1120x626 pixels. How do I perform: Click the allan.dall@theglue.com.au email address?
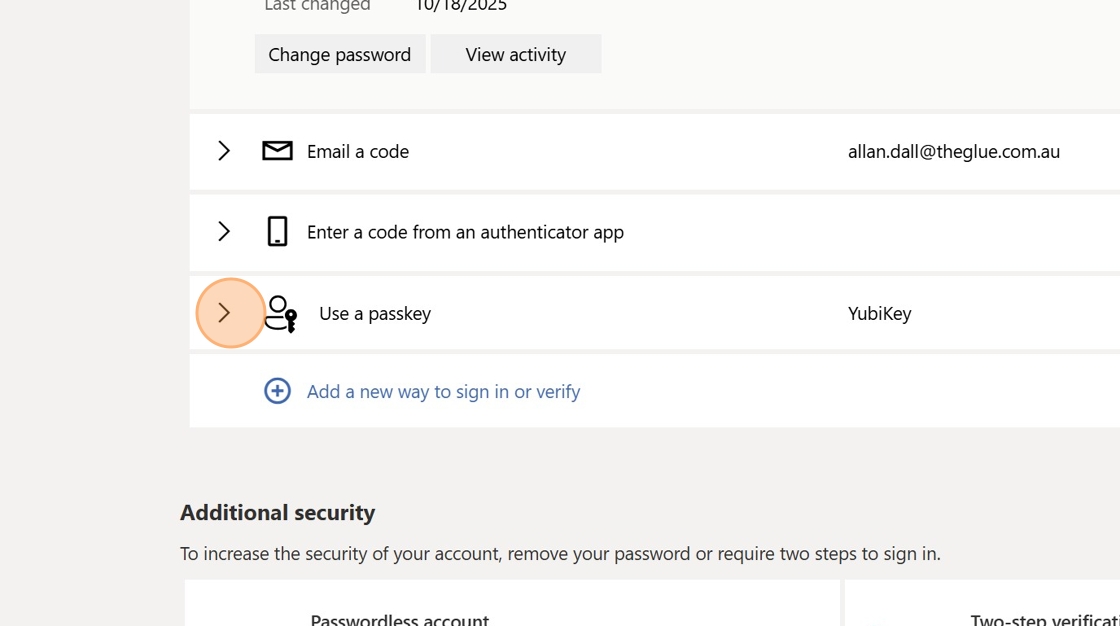tap(953, 152)
